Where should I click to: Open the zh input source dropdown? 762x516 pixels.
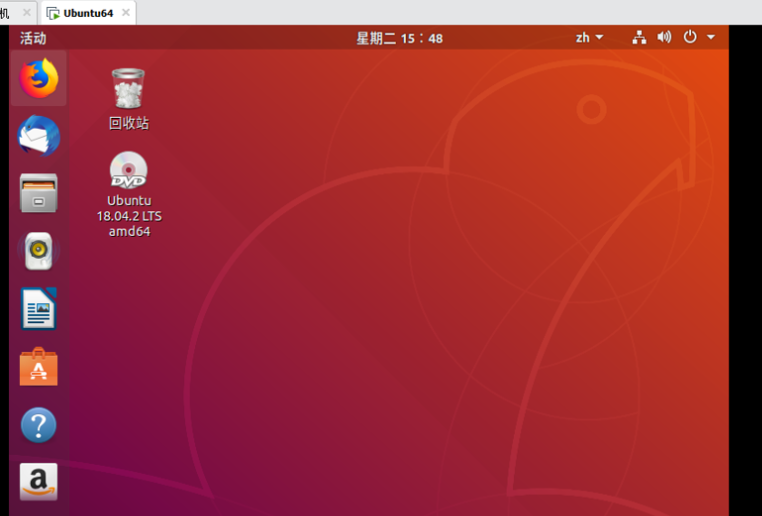[x=589, y=37]
